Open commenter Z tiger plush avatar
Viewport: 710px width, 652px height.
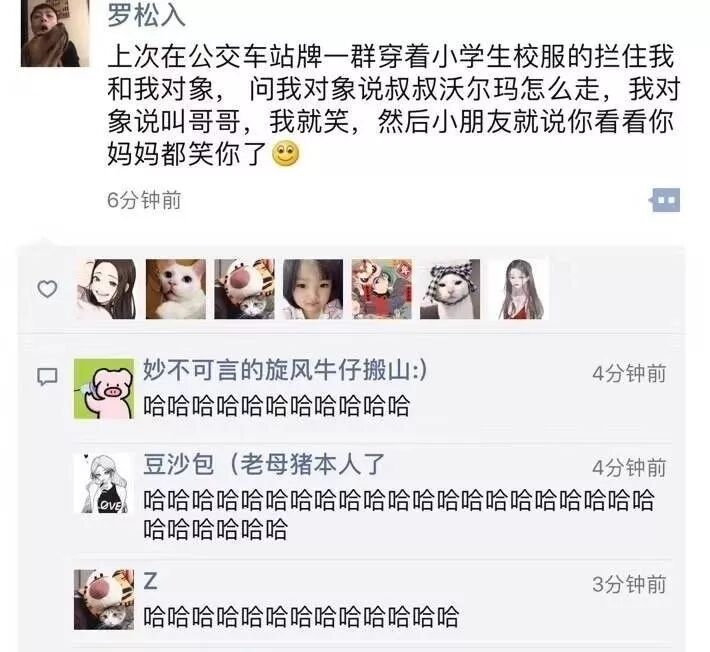(x=104, y=599)
